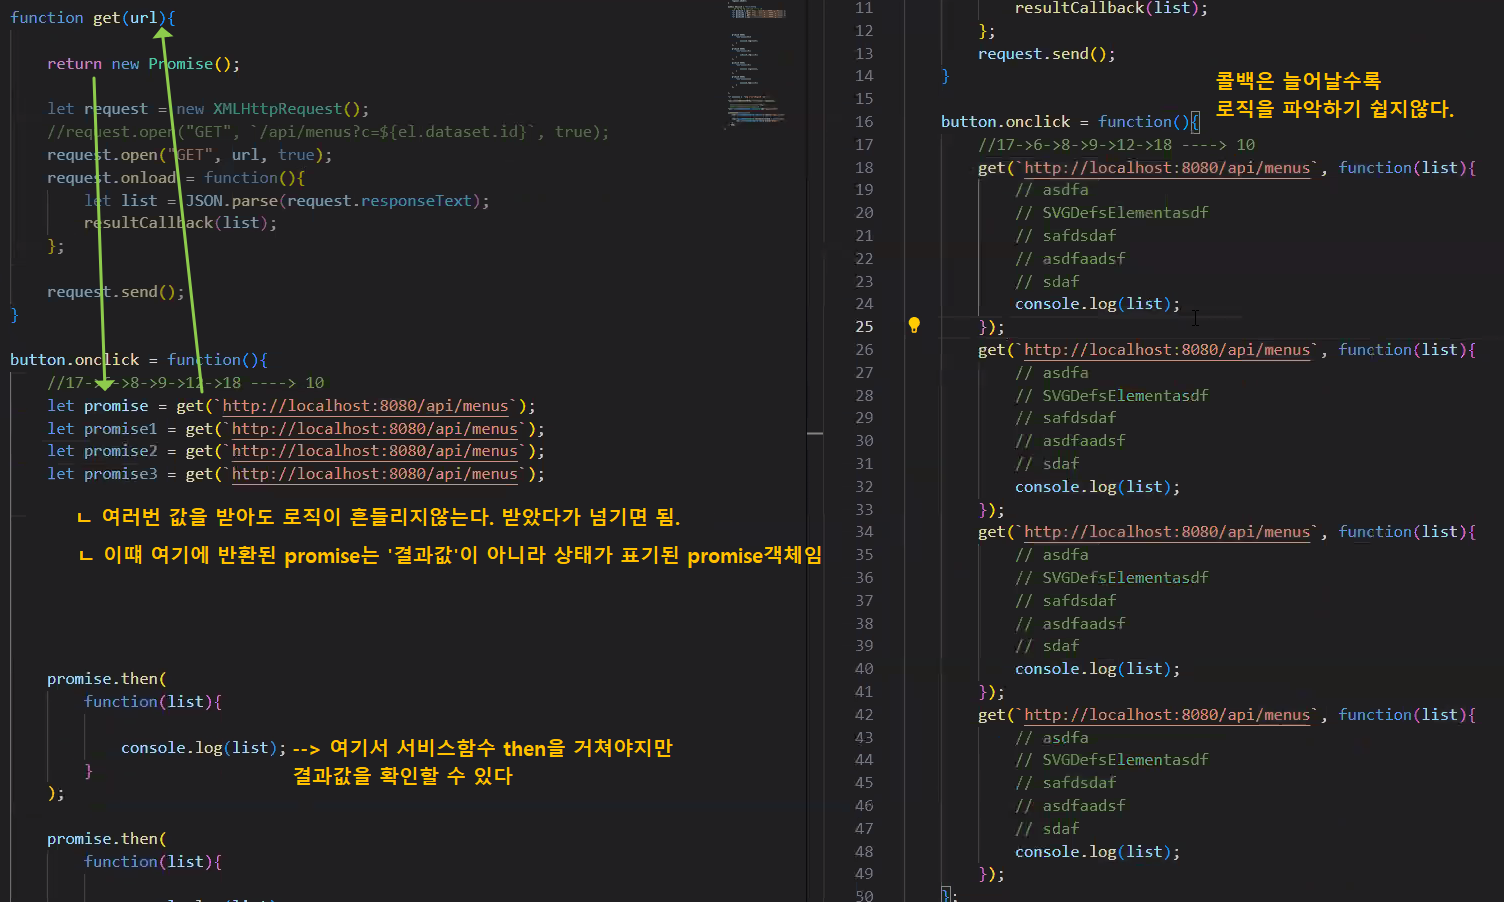
Task: Follow the api/menus link on line 18
Action: [1167, 168]
